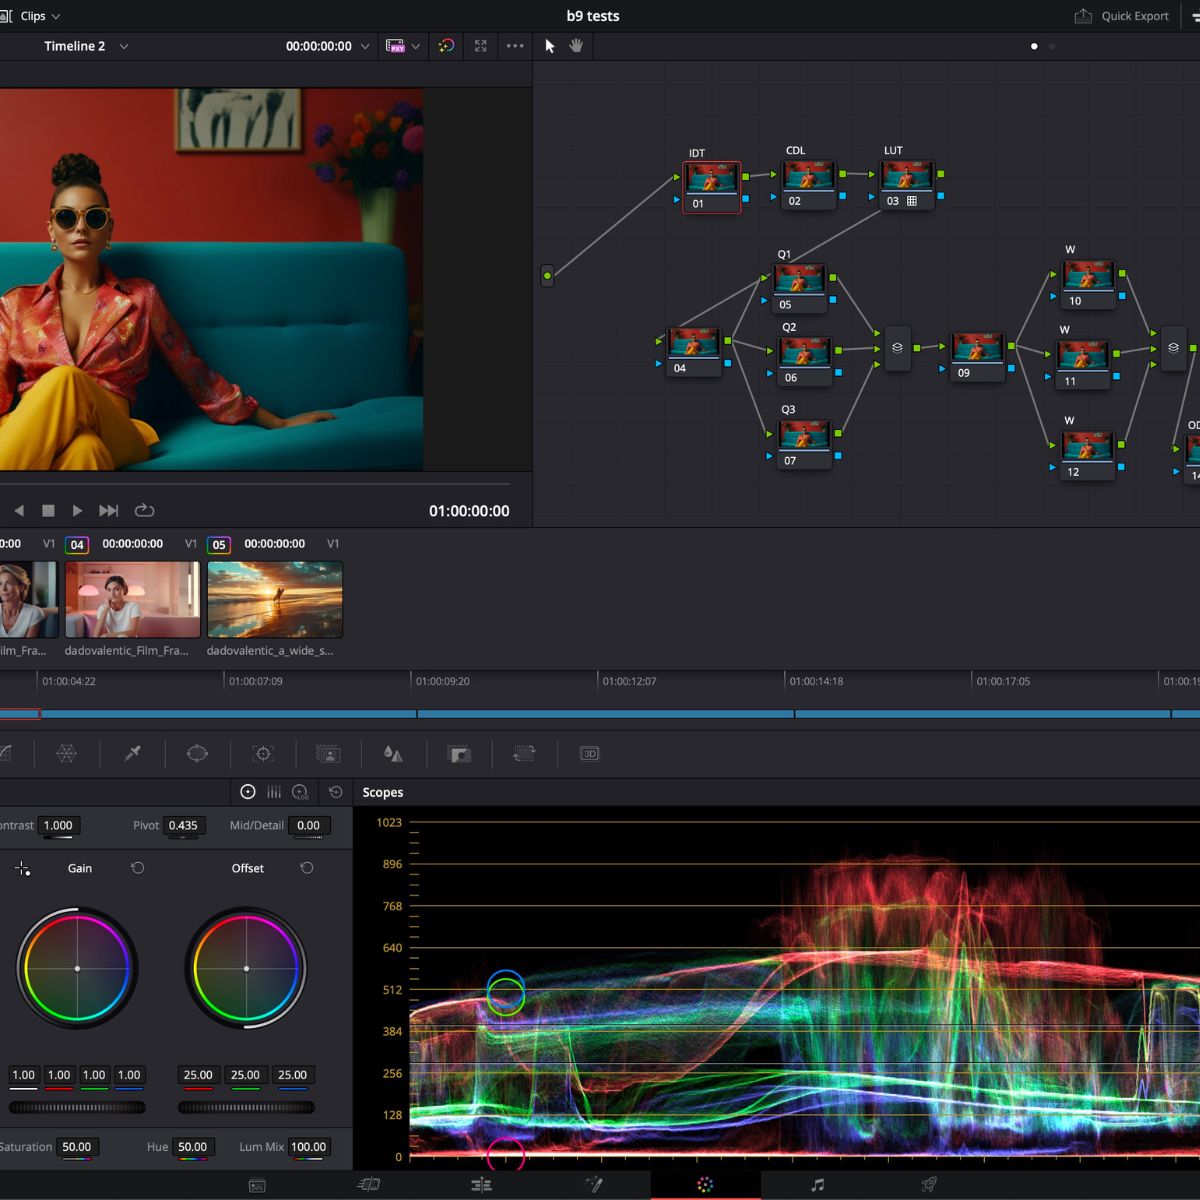Open the Tracker palette
1200x1200 pixels.
[x=263, y=754]
